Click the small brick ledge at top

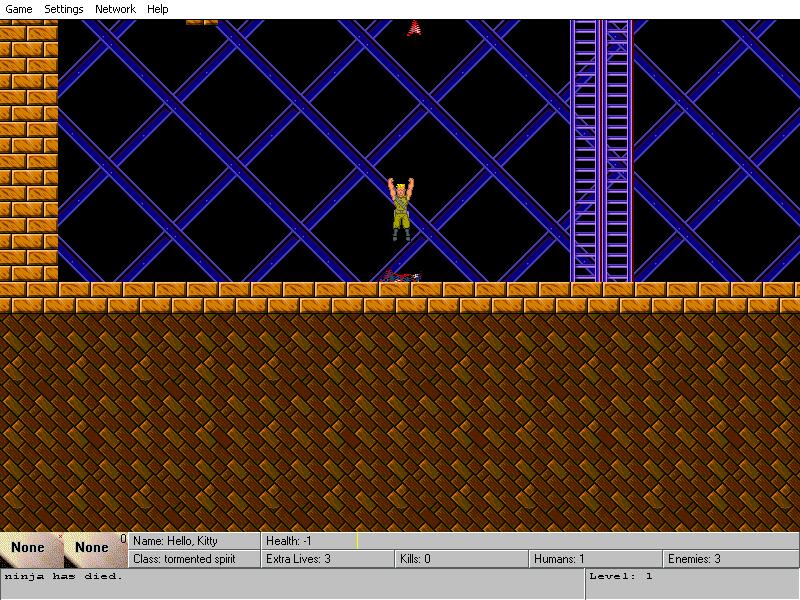tap(202, 22)
